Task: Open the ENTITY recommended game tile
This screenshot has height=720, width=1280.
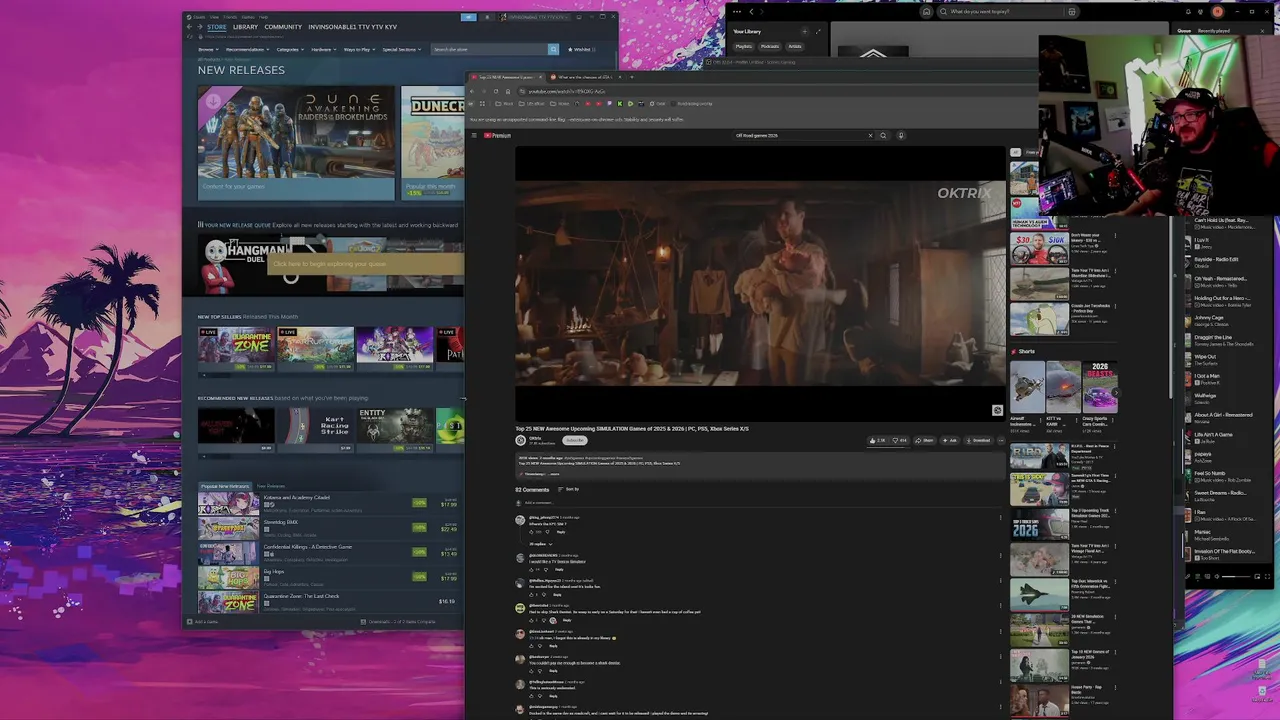Action: pyautogui.click(x=395, y=428)
